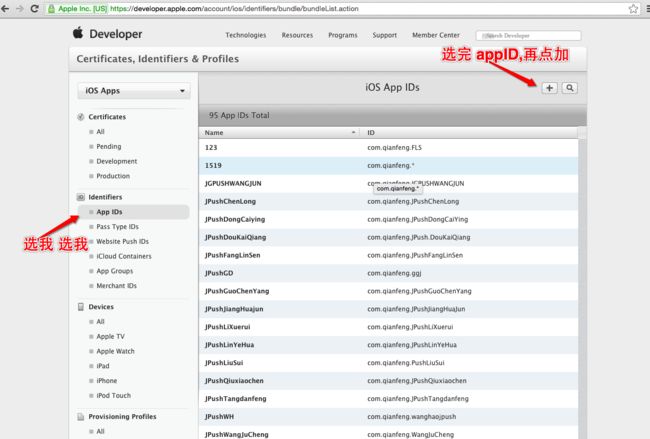Select the JPushFangLinSen row
650x439 pixels.
coord(388,255)
